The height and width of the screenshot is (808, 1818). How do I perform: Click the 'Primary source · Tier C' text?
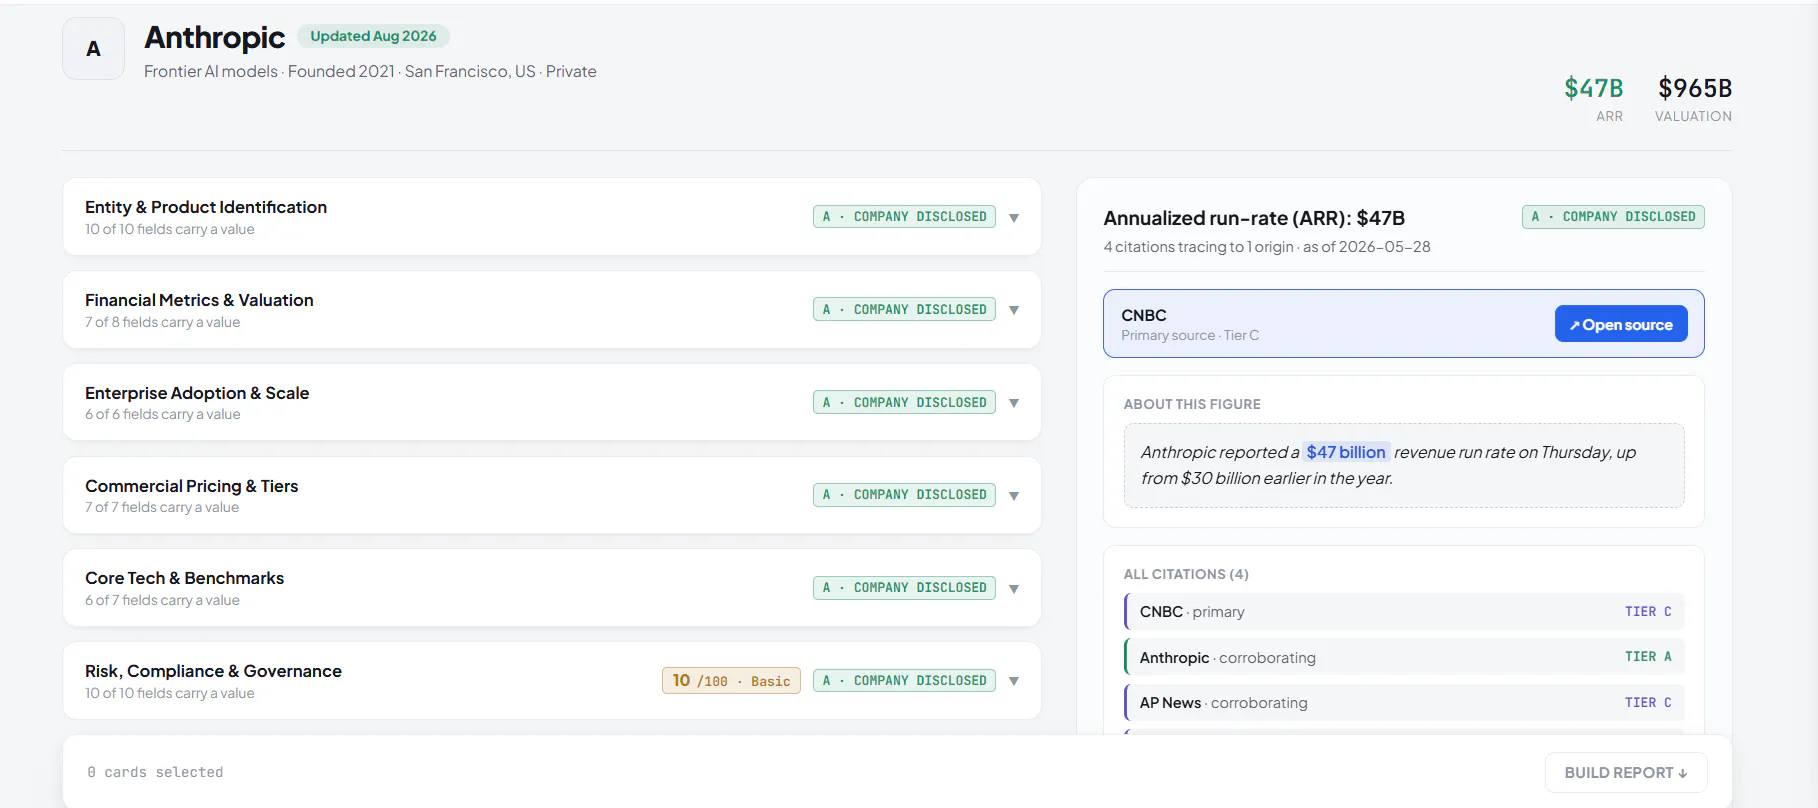(x=1190, y=335)
